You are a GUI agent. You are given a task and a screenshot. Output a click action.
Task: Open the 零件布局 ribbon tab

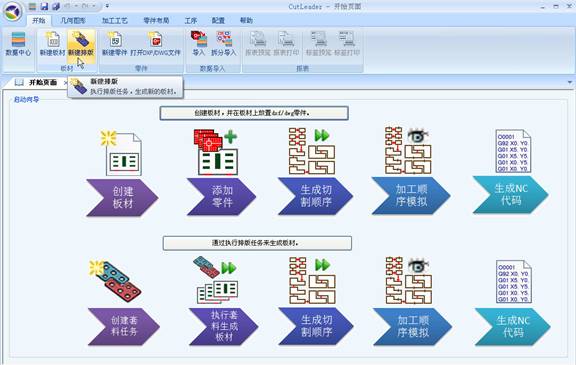(156, 21)
